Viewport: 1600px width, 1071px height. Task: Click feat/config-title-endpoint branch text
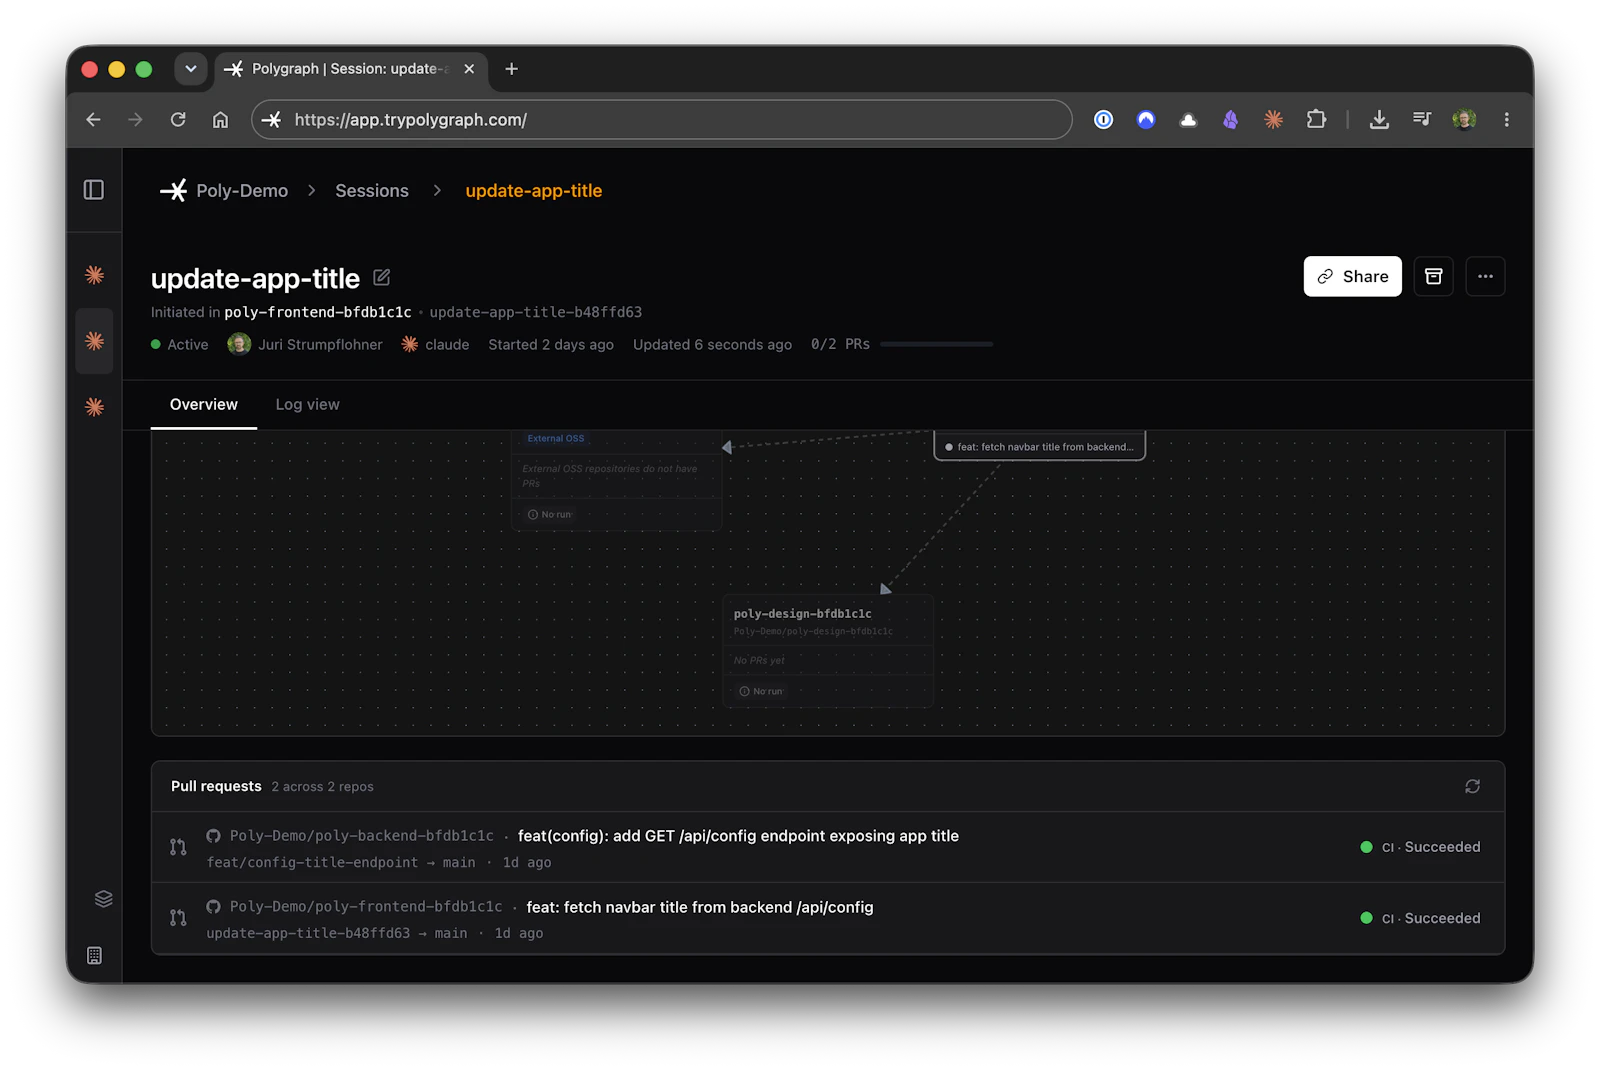(312, 862)
